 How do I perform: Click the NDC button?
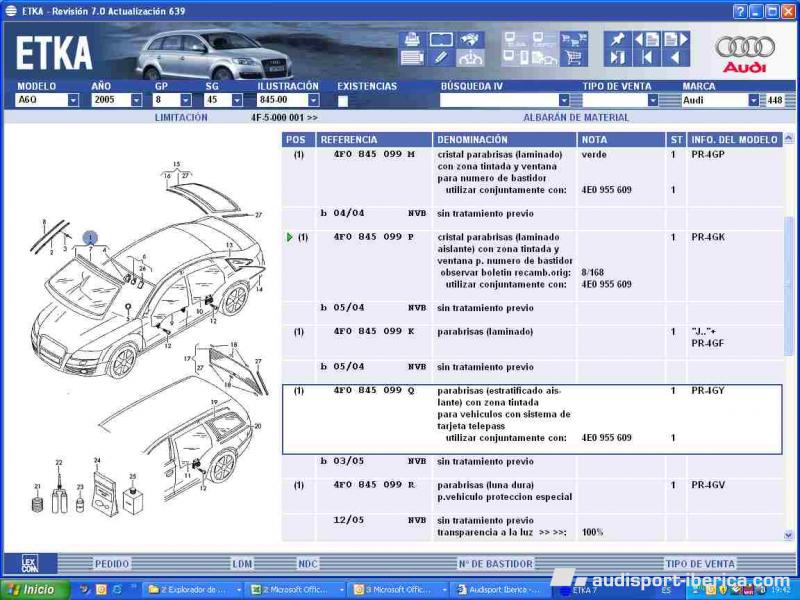tap(308, 564)
